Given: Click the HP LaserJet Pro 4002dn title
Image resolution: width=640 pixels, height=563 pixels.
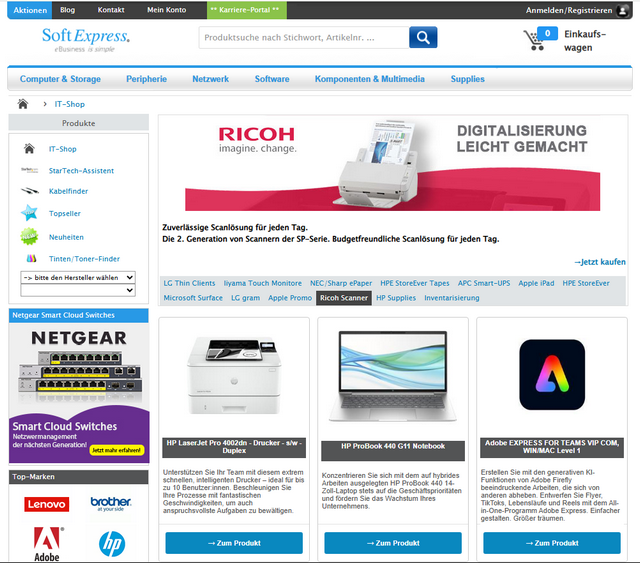Looking at the screenshot, I should [x=234, y=447].
